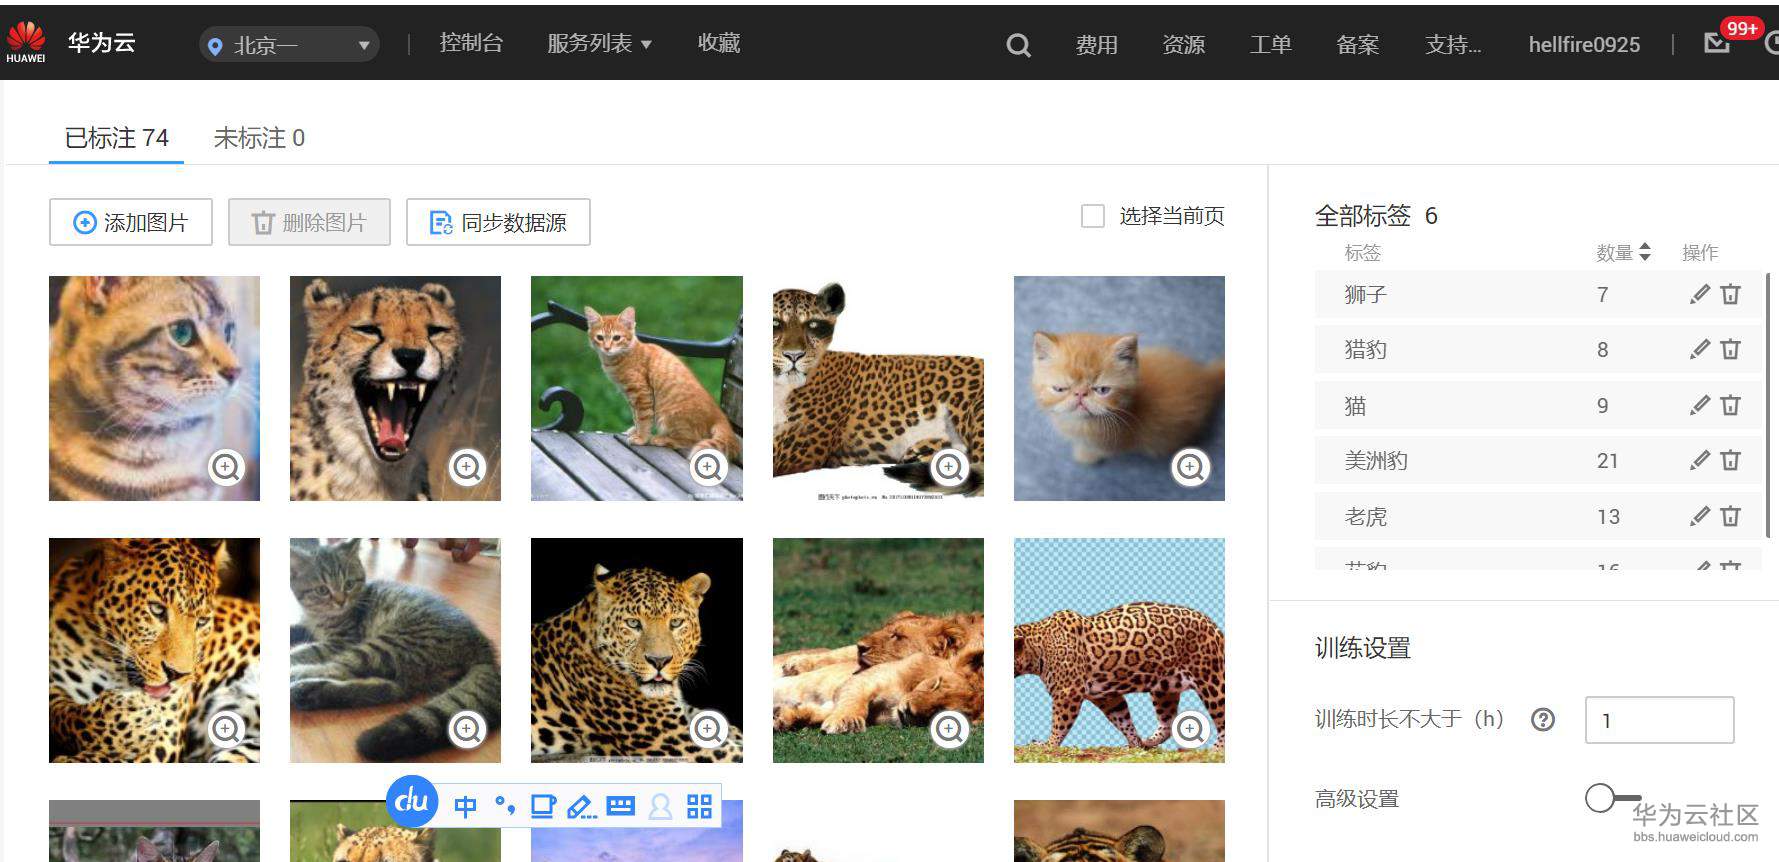Click the Huawei Cloud logo
Viewport: 1779px width, 862px height.
(x=26, y=42)
